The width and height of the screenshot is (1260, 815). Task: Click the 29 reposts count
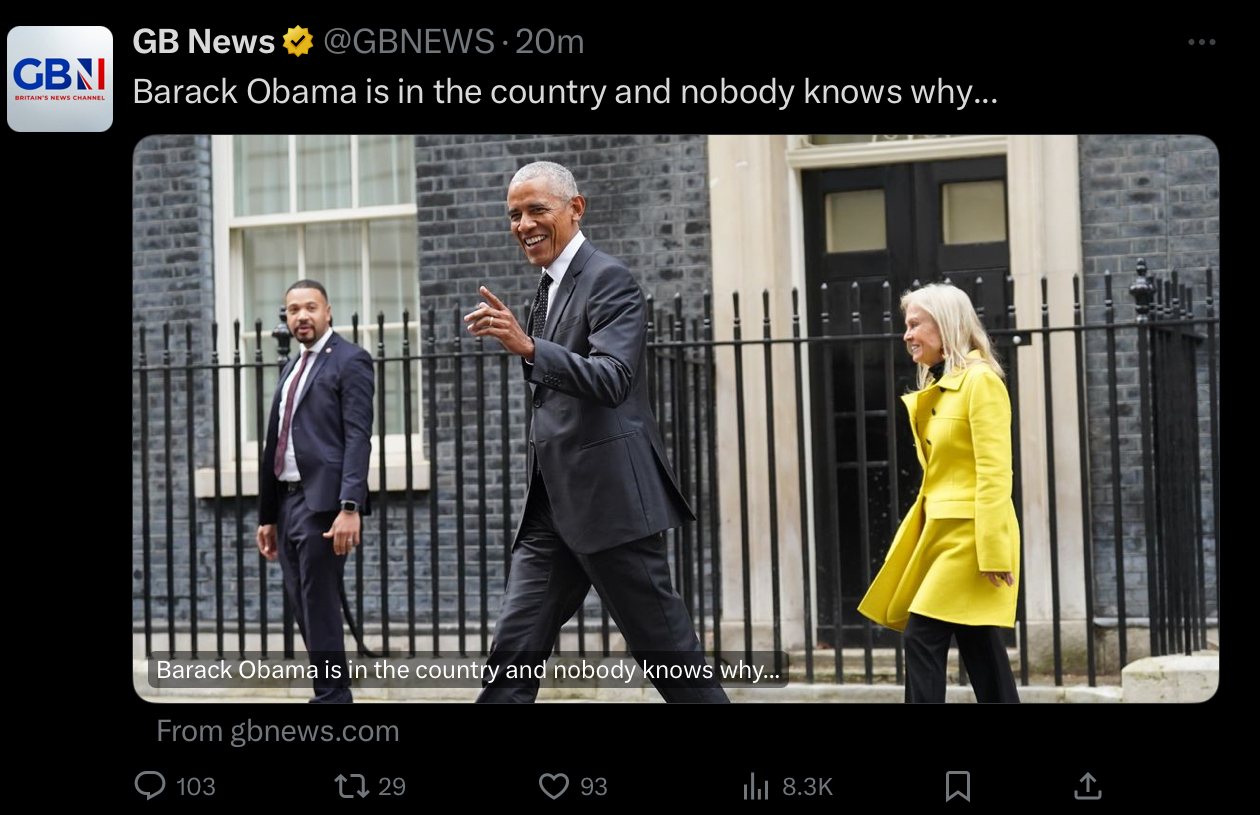click(x=392, y=787)
